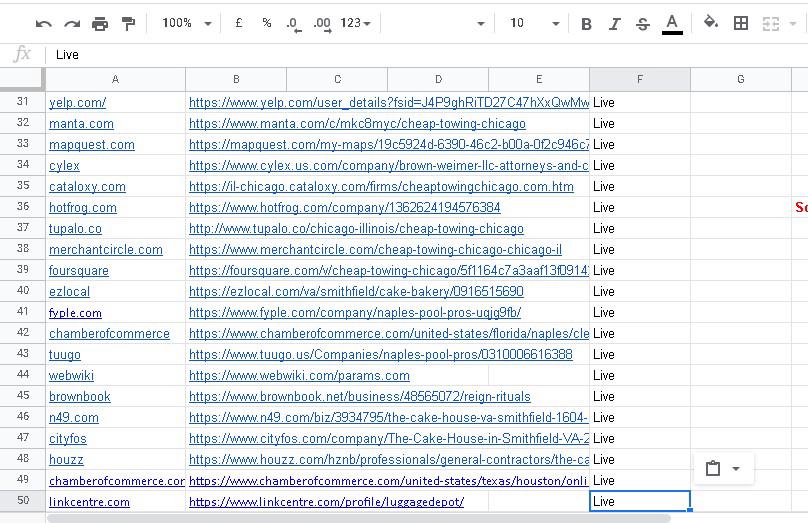The width and height of the screenshot is (808, 523).
Task: Decrease decimal places in toolbar
Action: 293,23
